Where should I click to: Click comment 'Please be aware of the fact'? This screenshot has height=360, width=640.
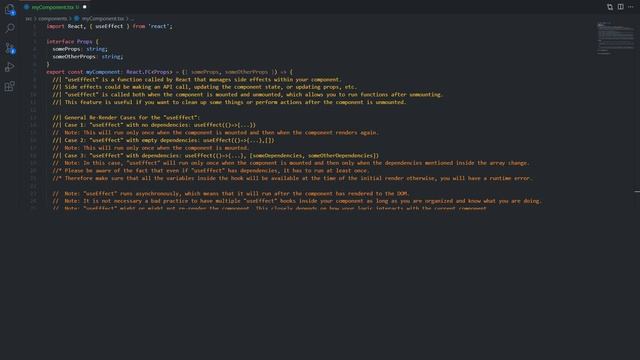[x=211, y=171]
